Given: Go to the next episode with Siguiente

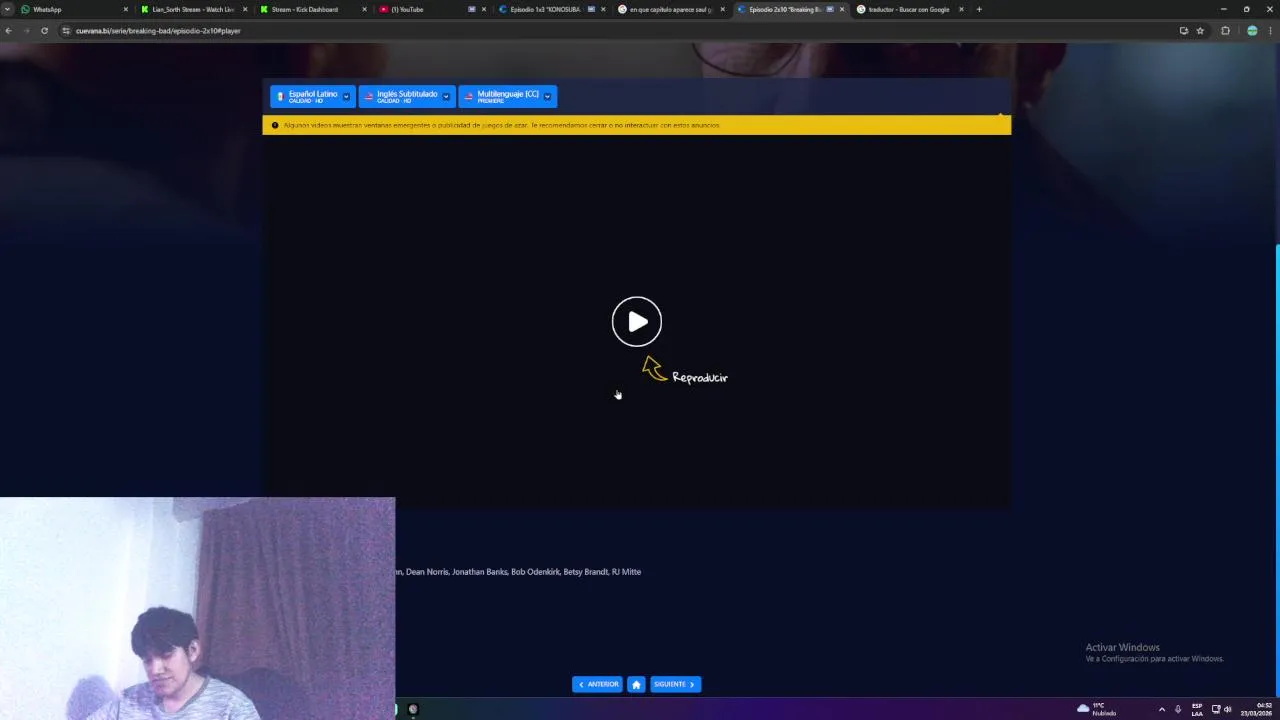Looking at the screenshot, I should click(675, 684).
